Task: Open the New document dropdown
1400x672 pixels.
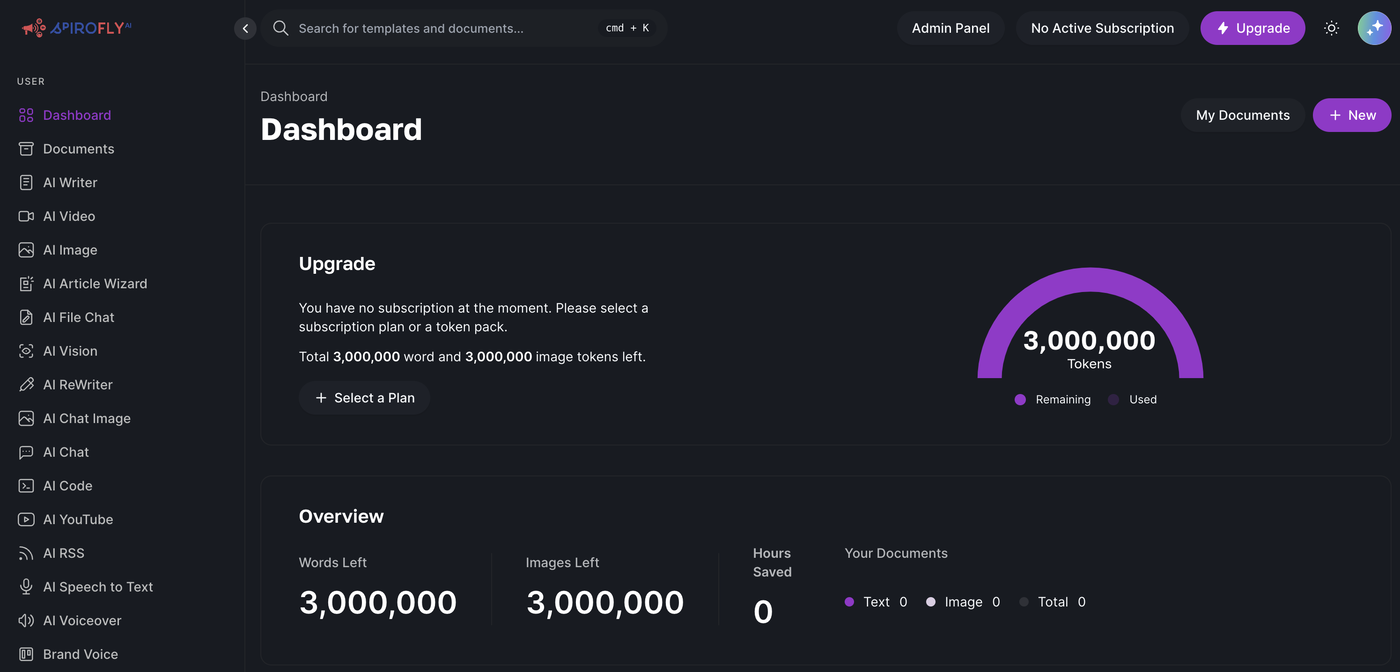Action: 1351,115
